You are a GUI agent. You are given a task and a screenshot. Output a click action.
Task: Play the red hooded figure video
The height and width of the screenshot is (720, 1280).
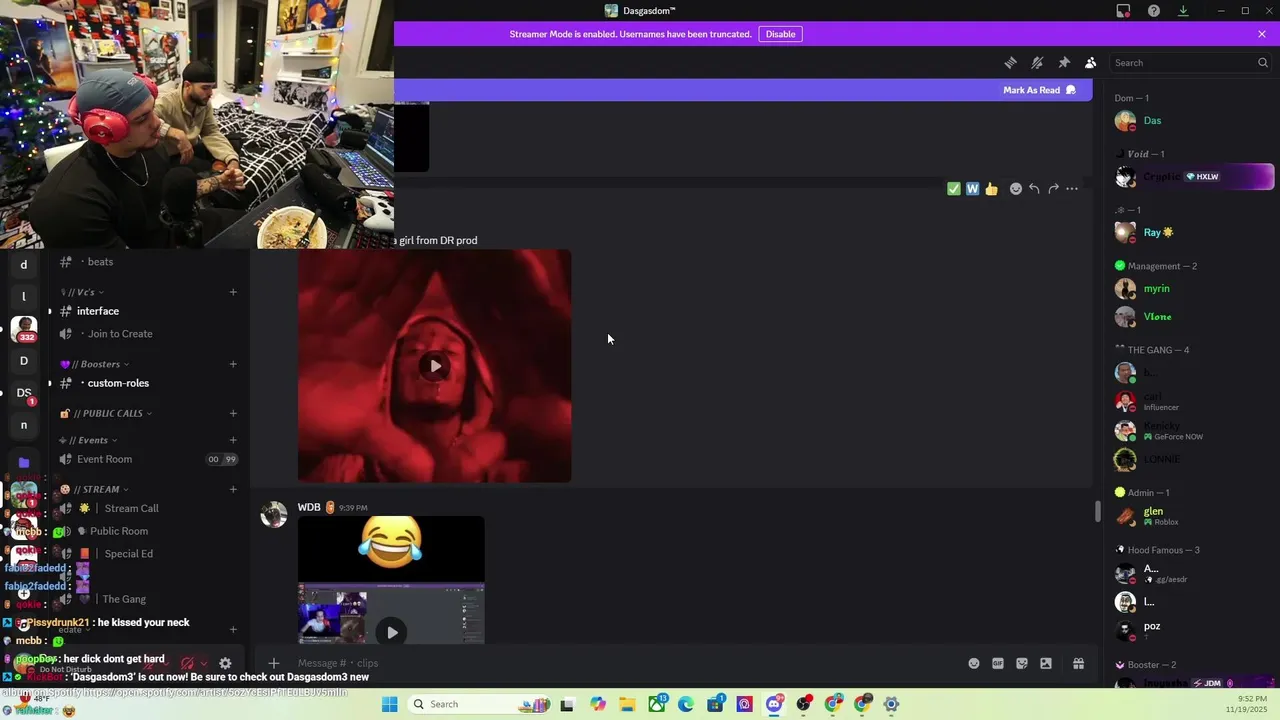[x=435, y=366]
